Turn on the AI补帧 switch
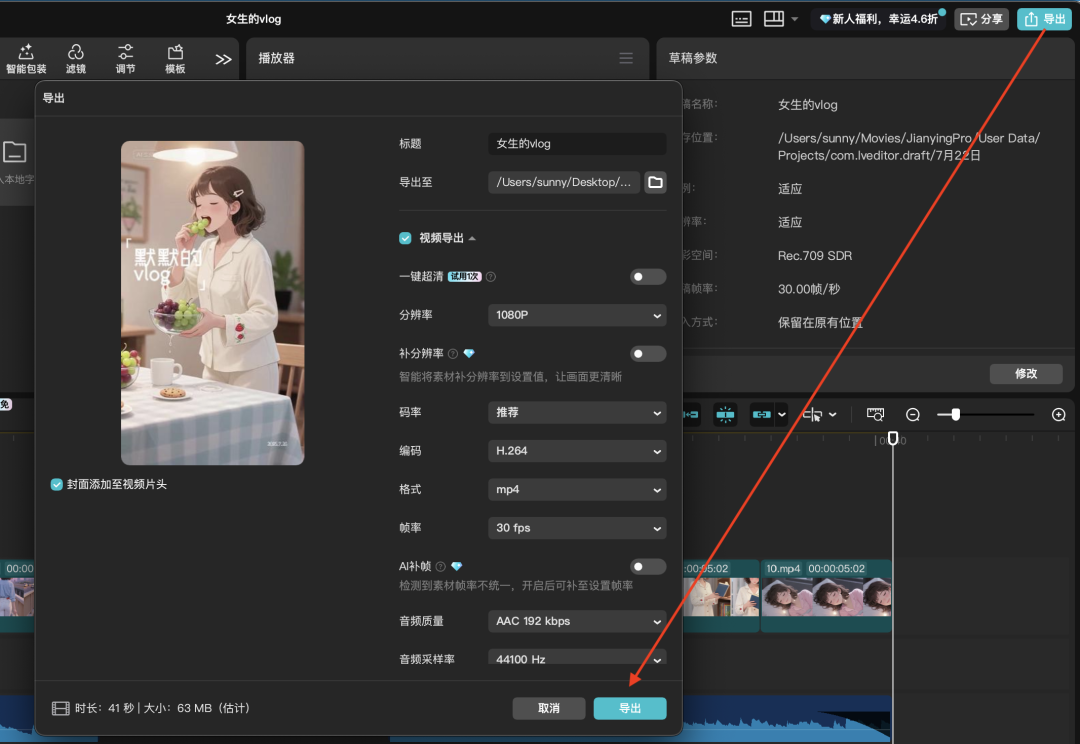 pyautogui.click(x=647, y=565)
